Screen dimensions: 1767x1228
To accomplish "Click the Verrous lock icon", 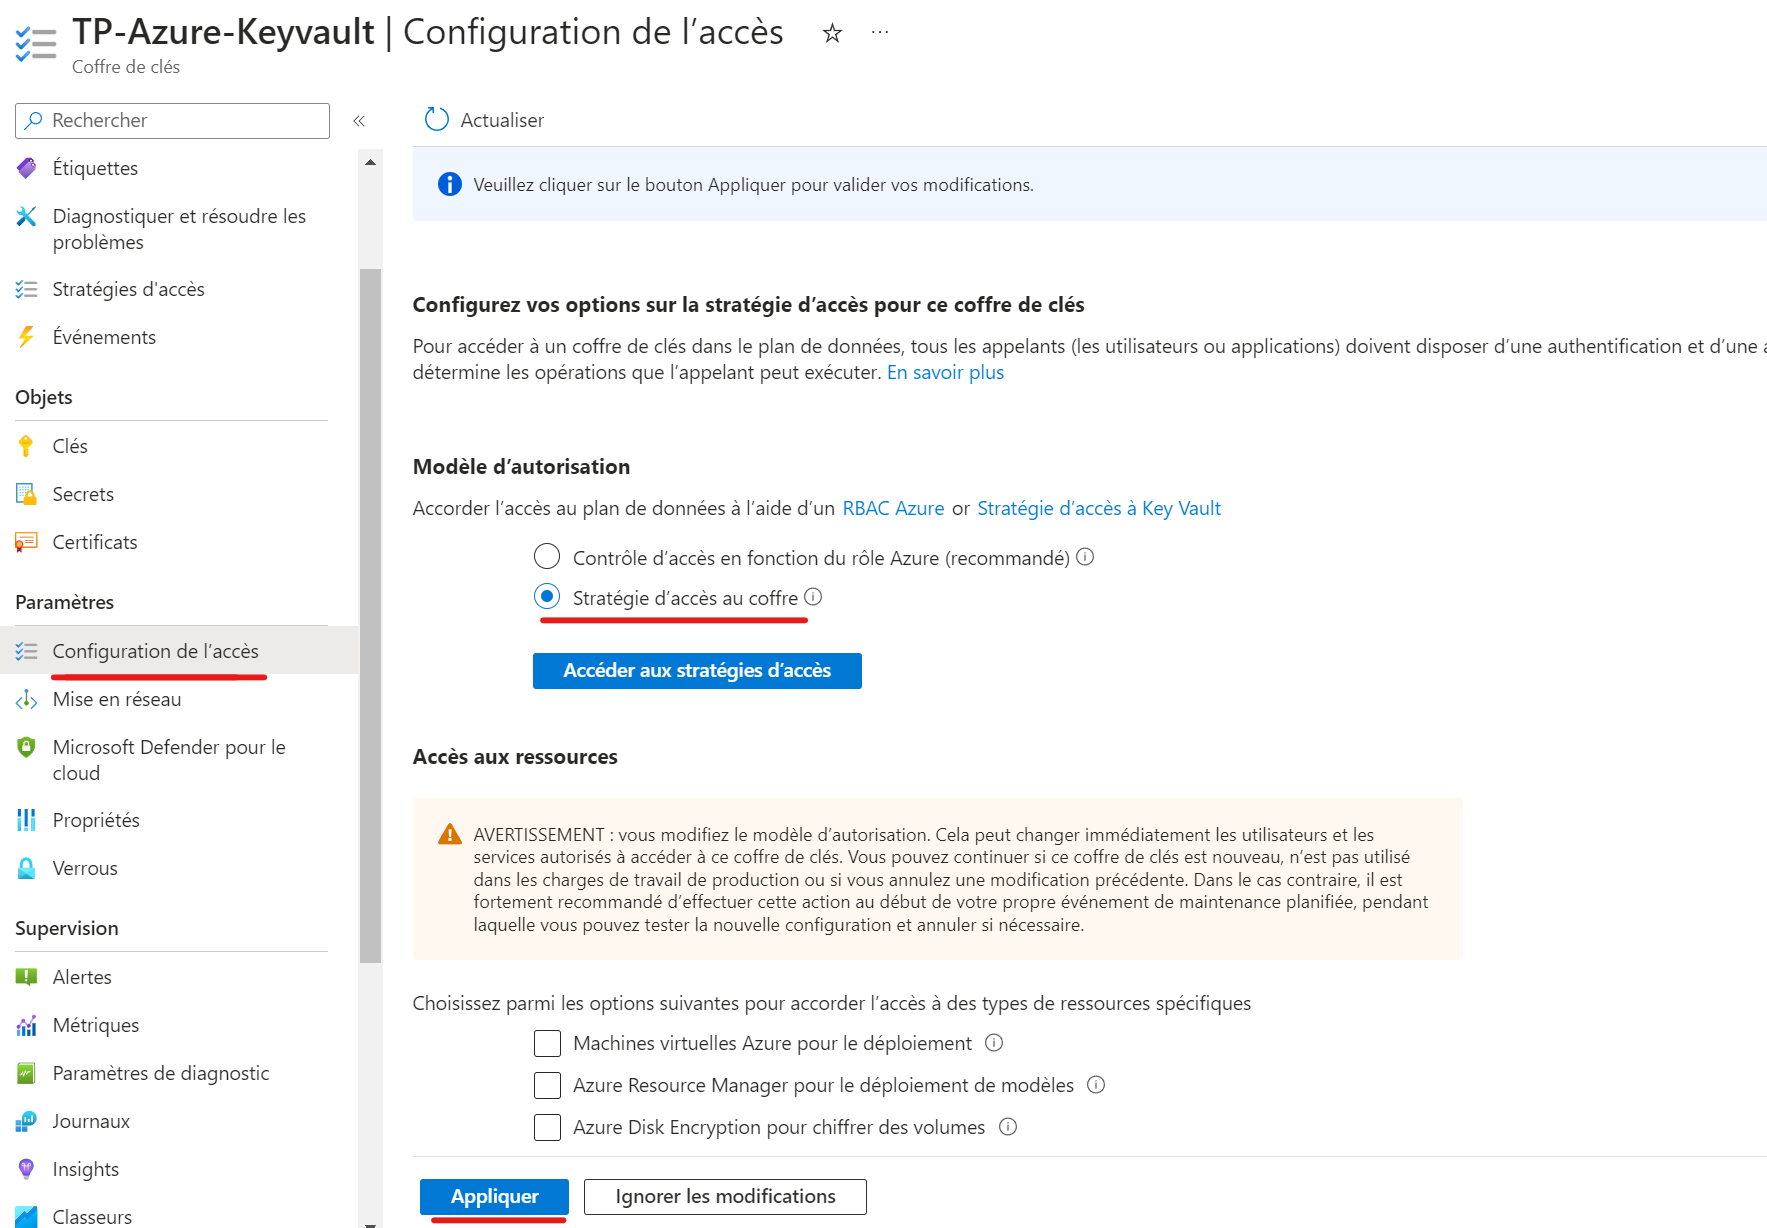I will click(x=26, y=868).
